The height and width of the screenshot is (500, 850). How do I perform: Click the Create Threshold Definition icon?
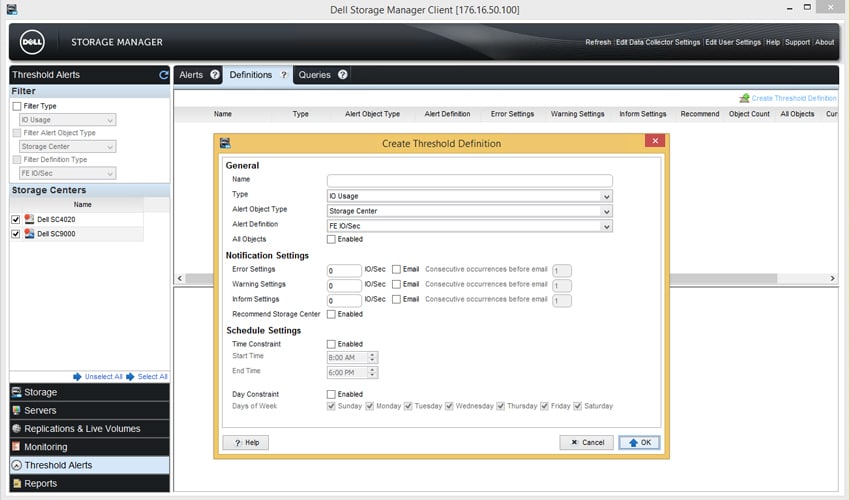pos(744,98)
